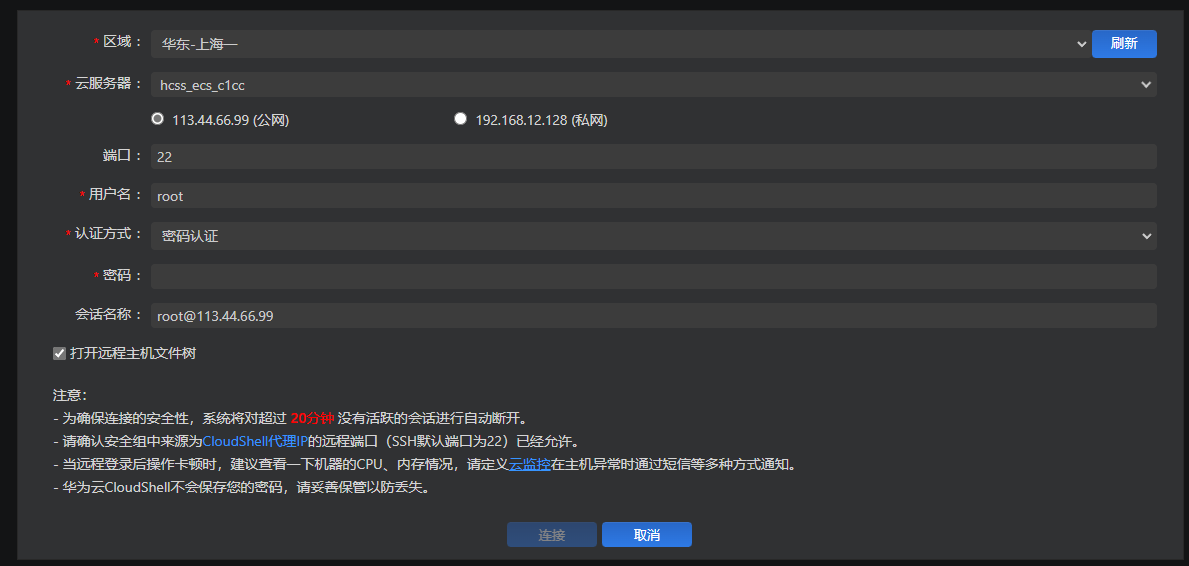Click the 注意: heading text
The height and width of the screenshot is (566, 1189).
[71, 395]
